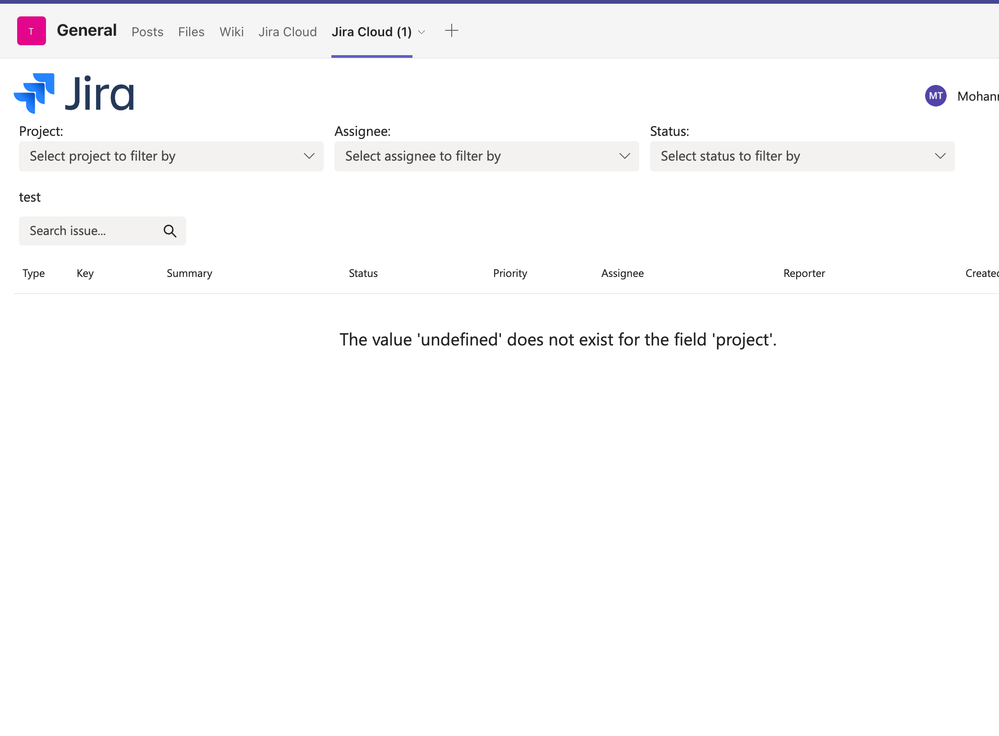Add a new tab with the plus icon
This screenshot has height=736, width=999.
451,31
